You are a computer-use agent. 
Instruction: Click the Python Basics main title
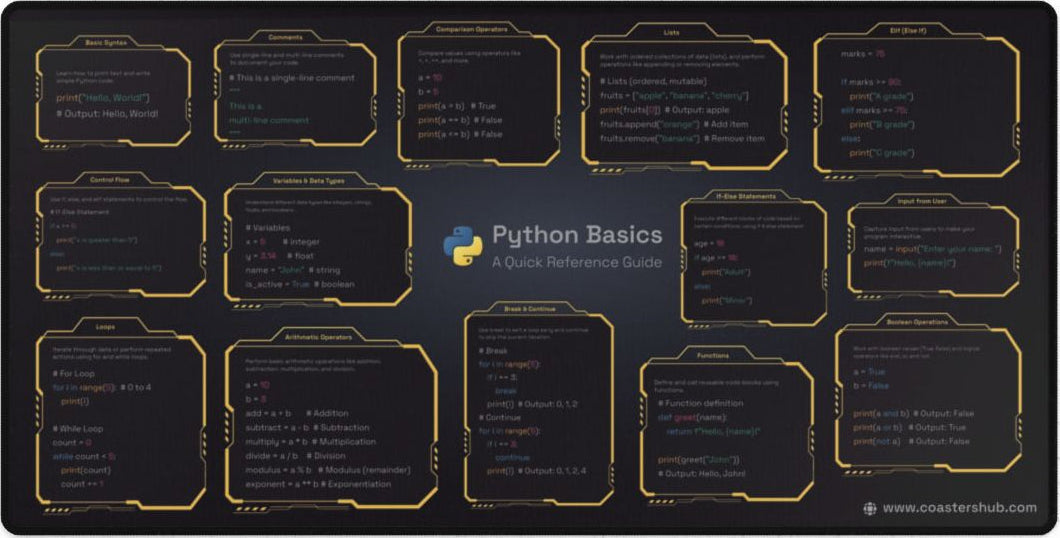(576, 235)
